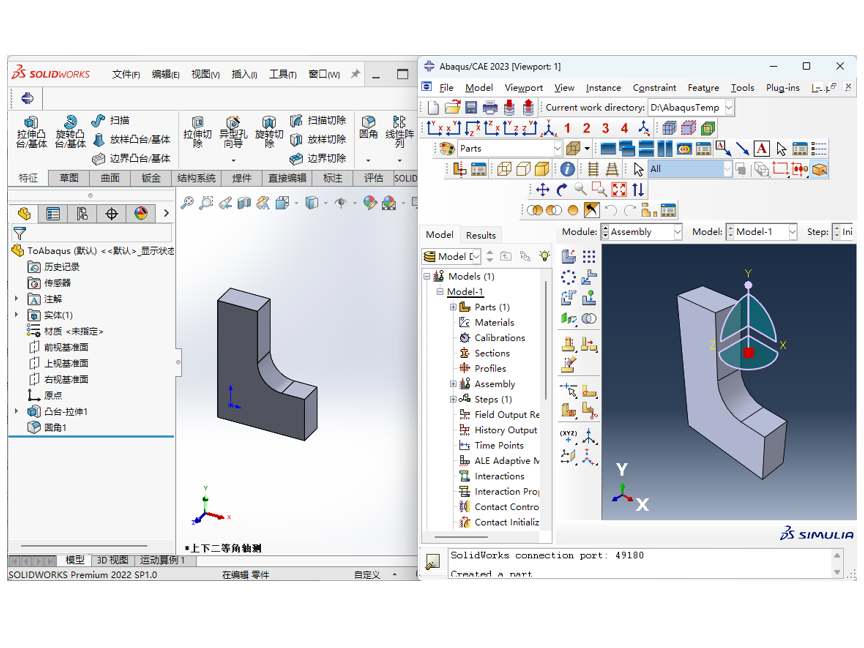Open model database folder icon in Abaqus
The width and height of the screenshot is (864, 648).
click(x=452, y=107)
